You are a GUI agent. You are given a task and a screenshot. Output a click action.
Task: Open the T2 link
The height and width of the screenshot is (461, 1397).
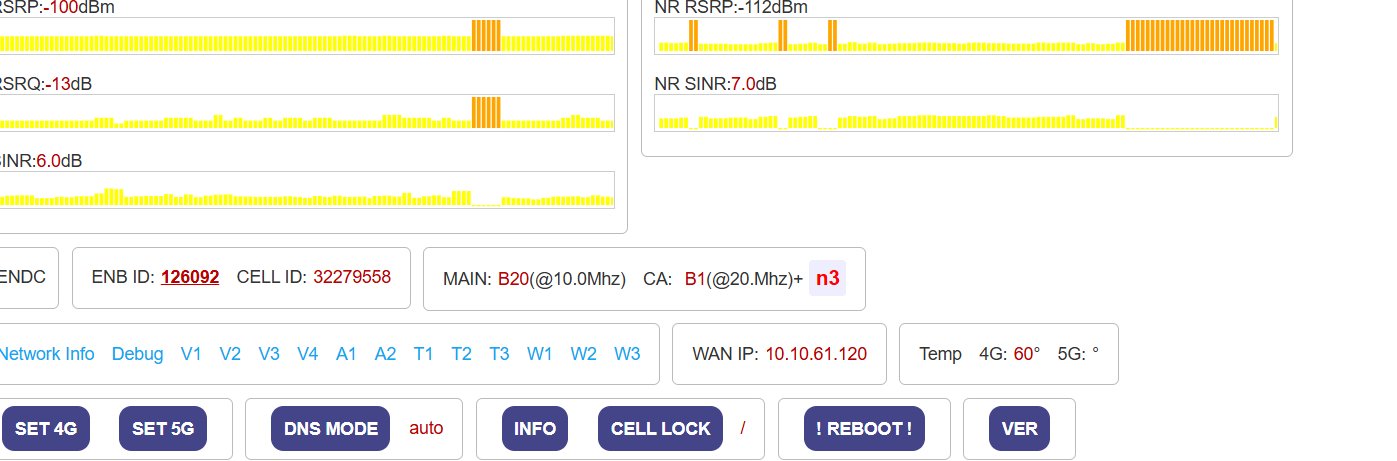tap(461, 354)
